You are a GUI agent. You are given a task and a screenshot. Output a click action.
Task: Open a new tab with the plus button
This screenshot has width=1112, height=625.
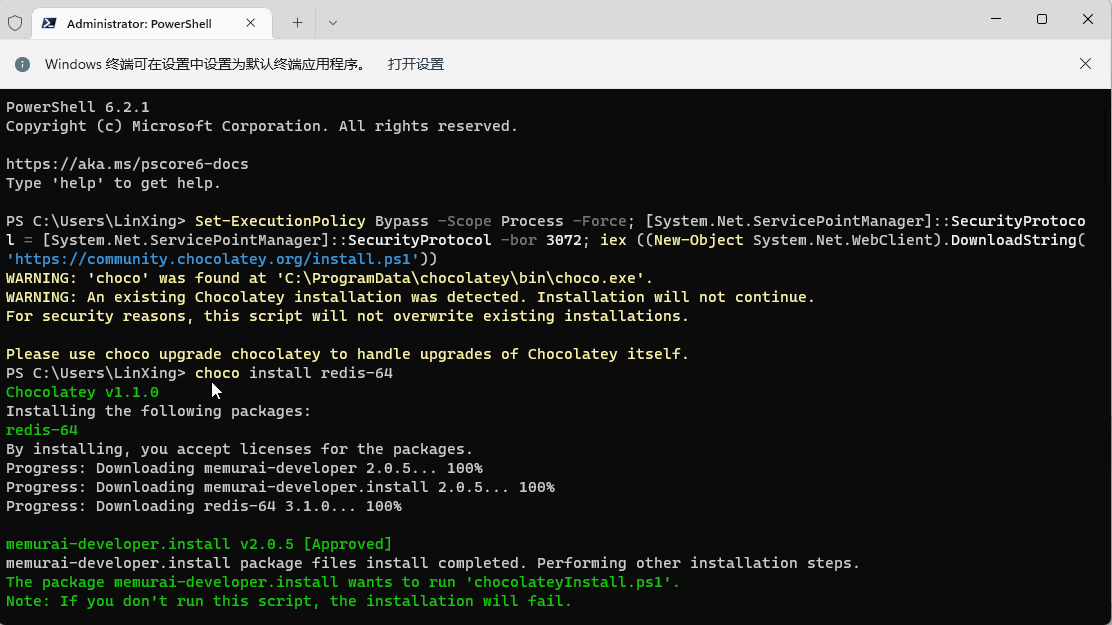(x=297, y=22)
